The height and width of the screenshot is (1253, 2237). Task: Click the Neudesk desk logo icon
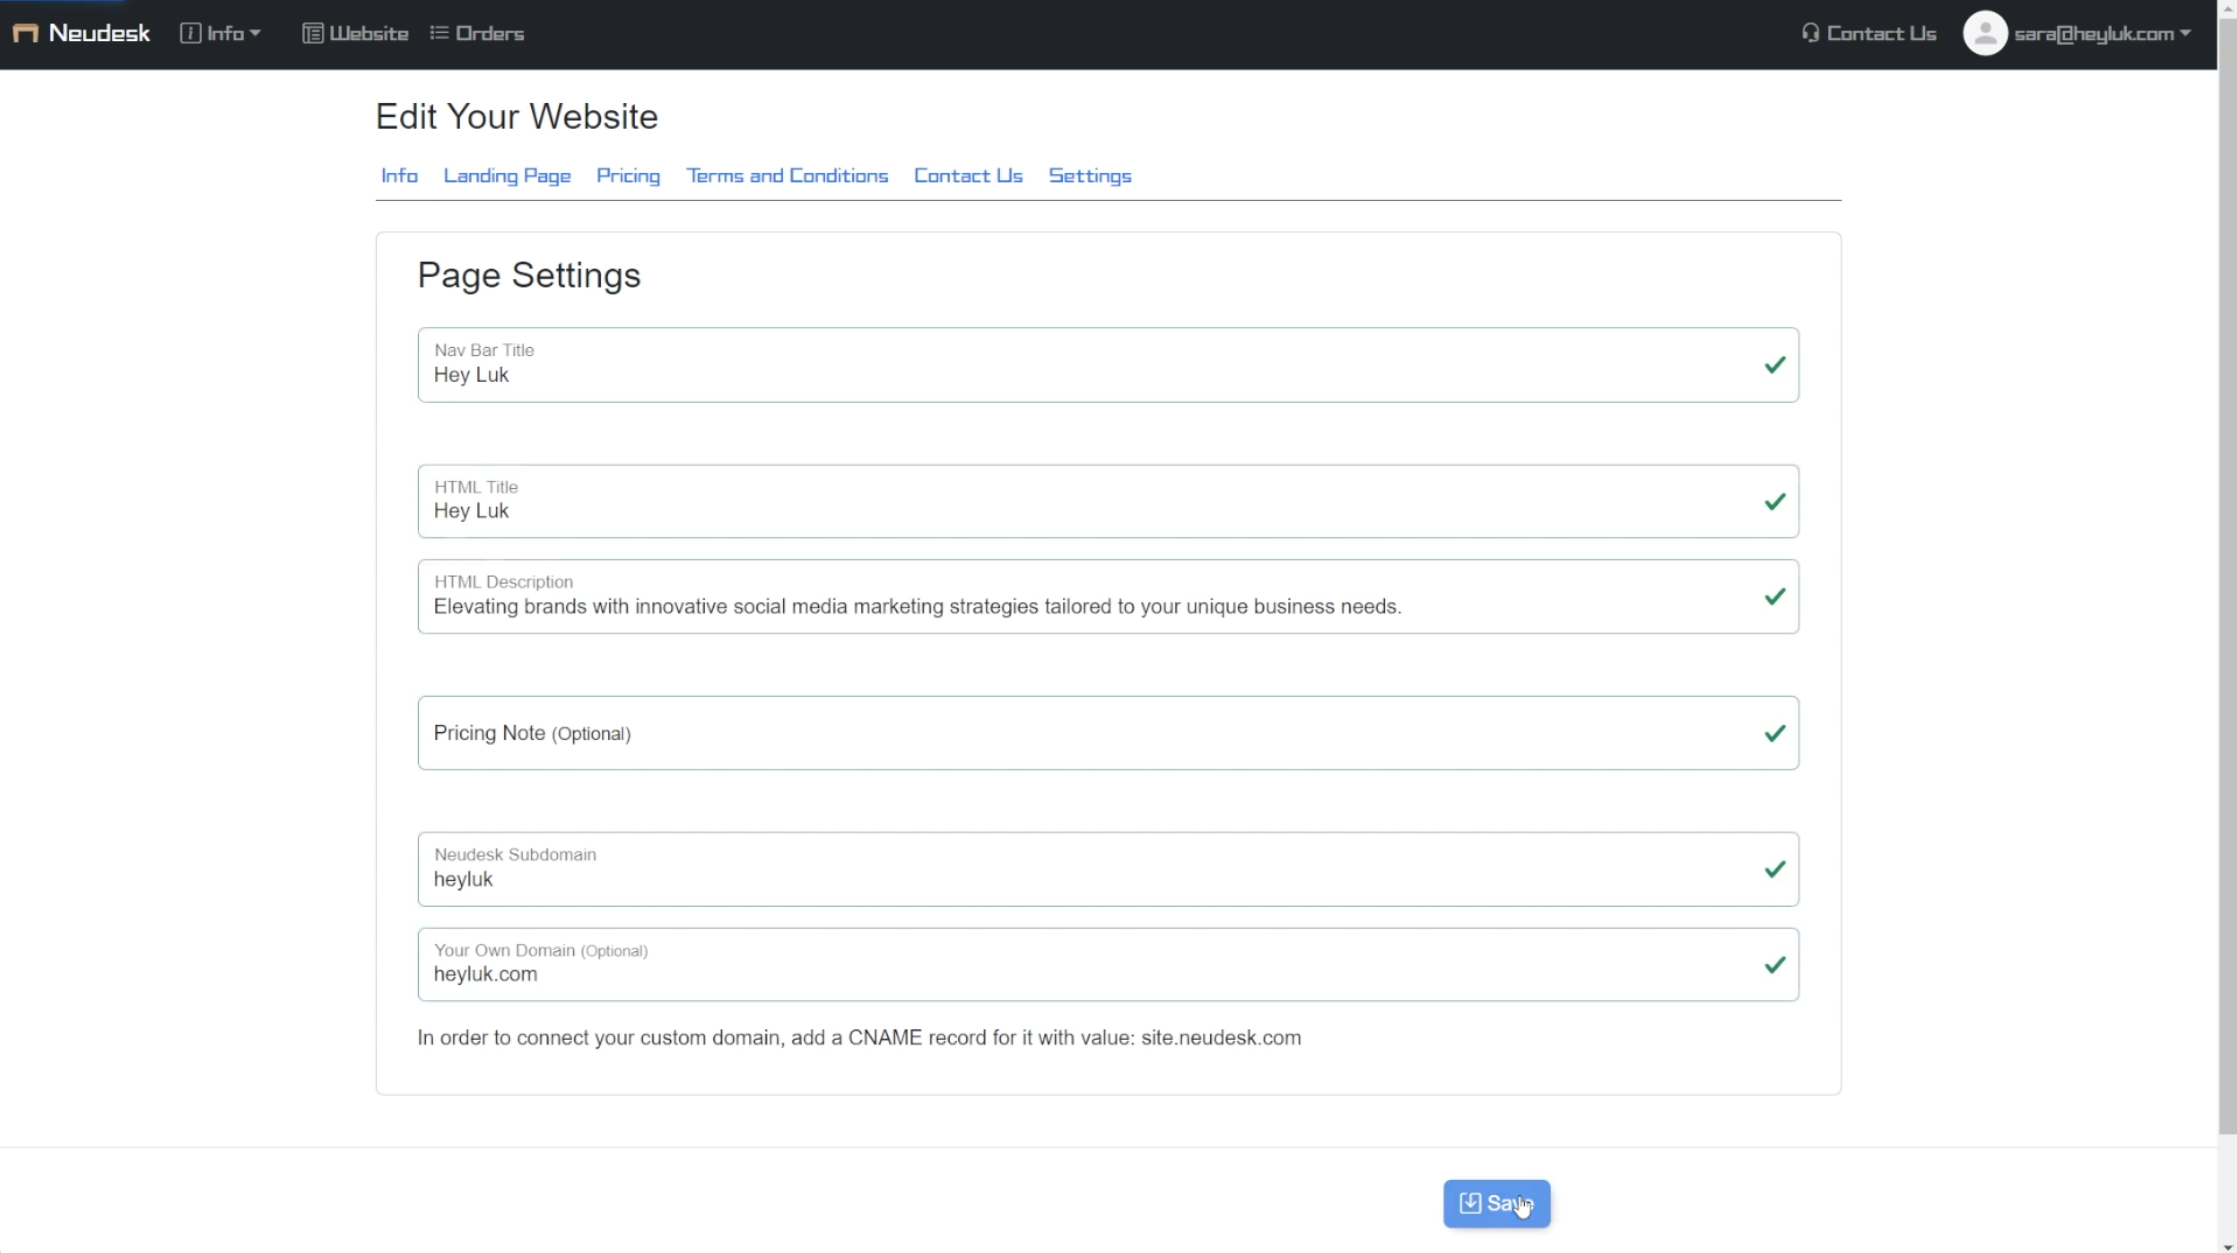point(25,34)
